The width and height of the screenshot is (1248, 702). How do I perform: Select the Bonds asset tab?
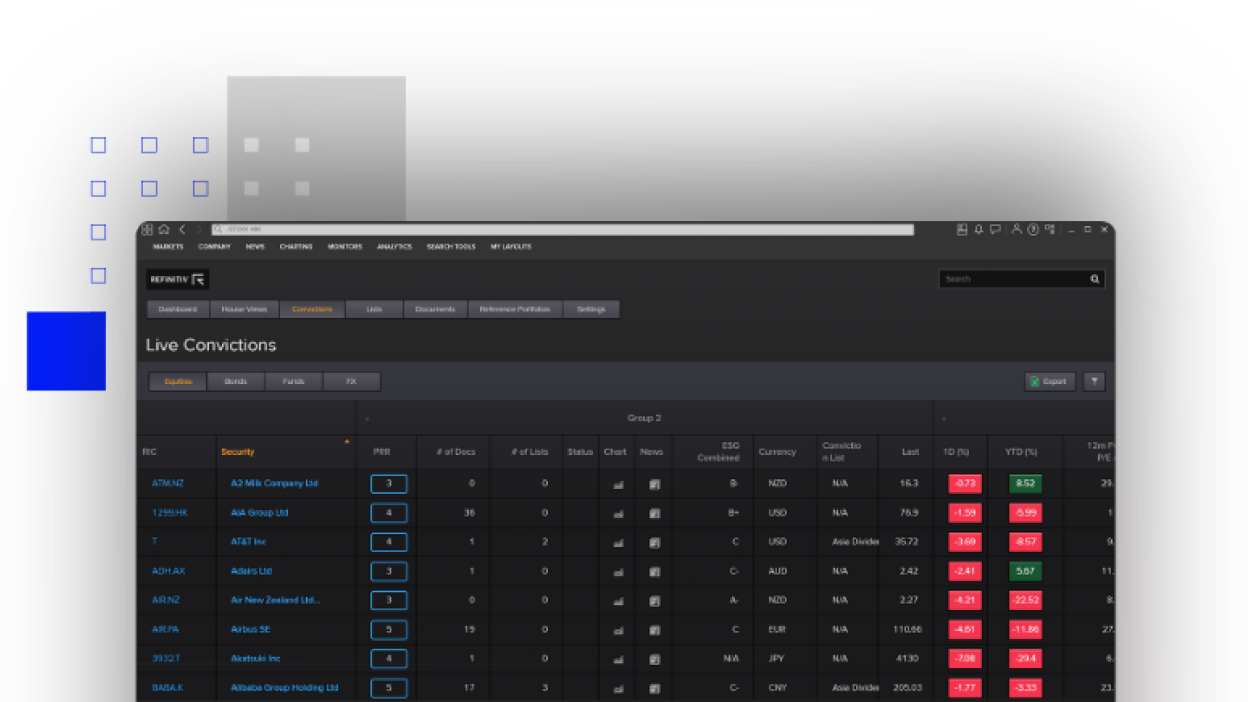pos(236,381)
